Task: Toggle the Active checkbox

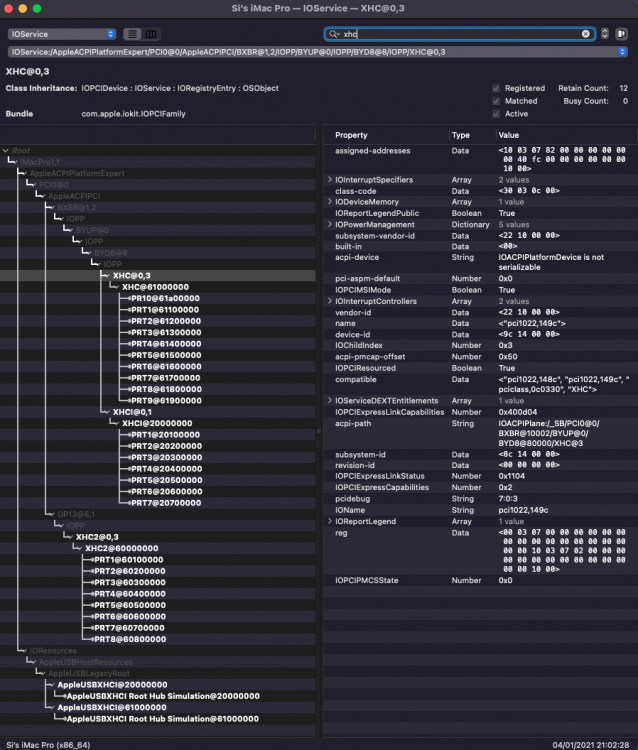Action: click(x=496, y=114)
